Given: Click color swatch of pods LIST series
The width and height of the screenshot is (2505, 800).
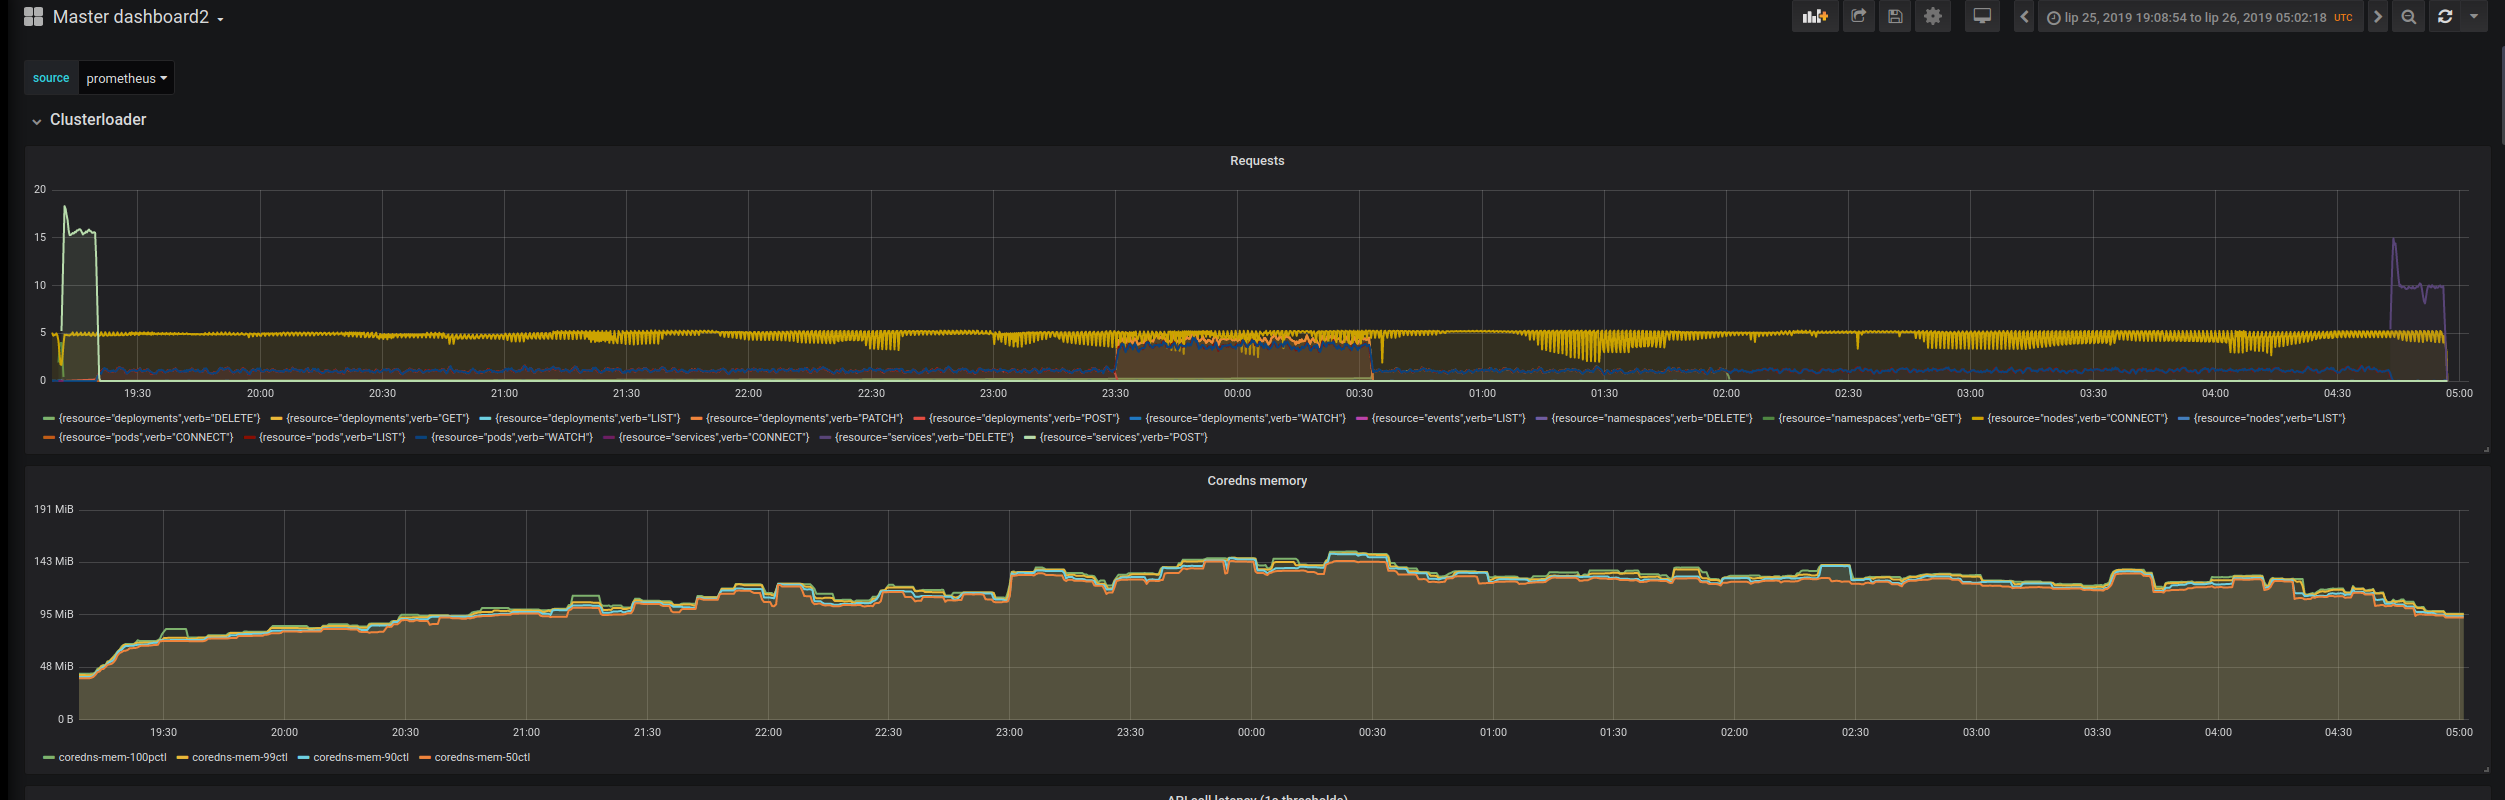Looking at the screenshot, I should click(249, 438).
